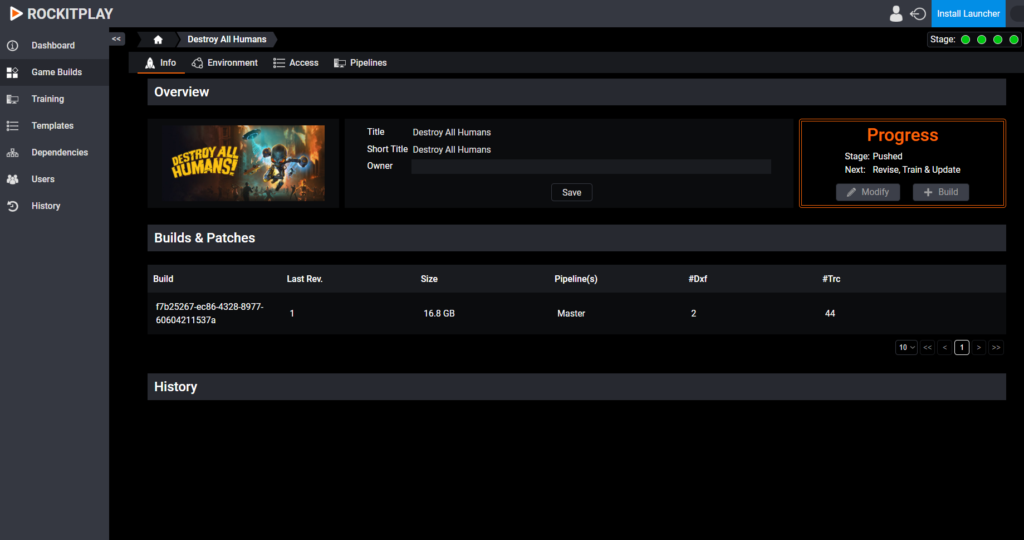Click the fourth green Stage indicator

pos(1014,40)
